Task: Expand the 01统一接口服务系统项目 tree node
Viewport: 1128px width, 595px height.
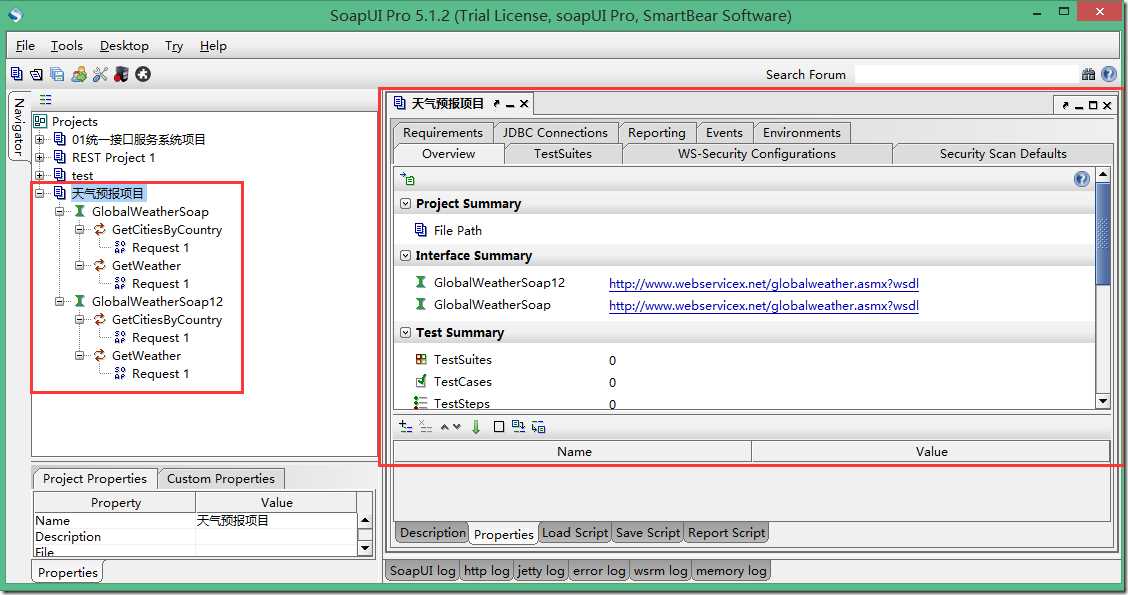Action: click(40, 140)
